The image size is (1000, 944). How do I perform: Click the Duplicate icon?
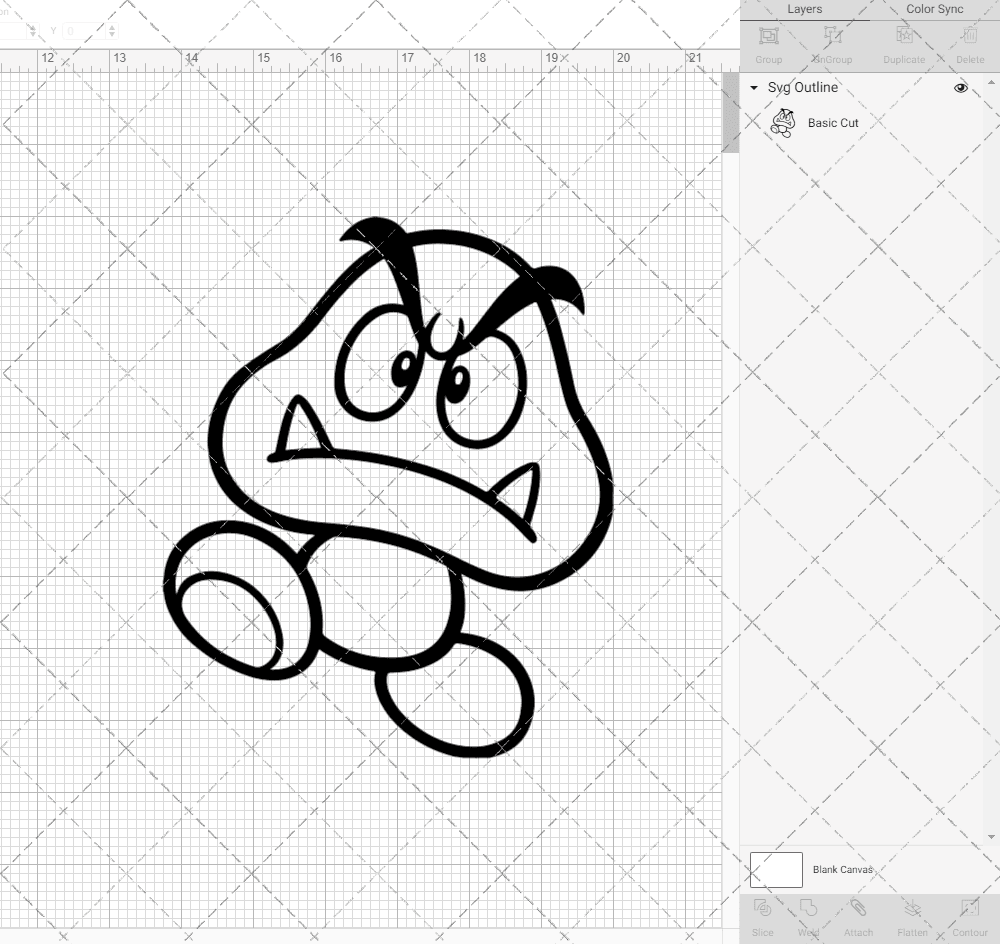tap(903, 42)
